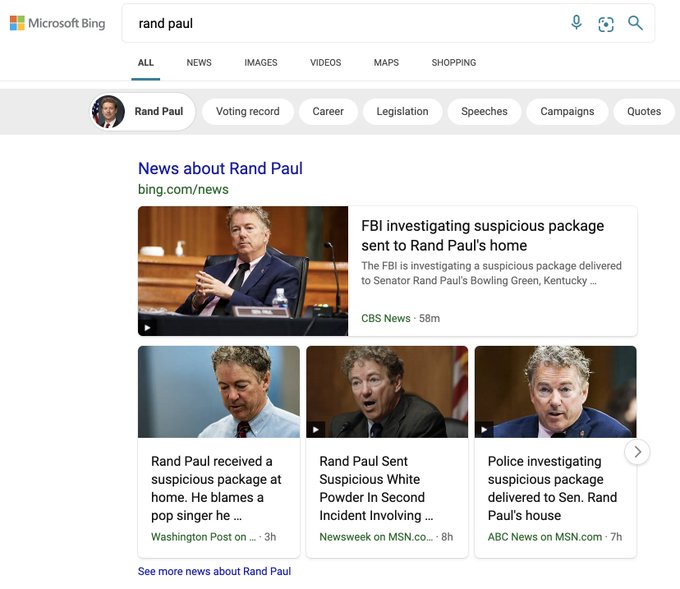The width and height of the screenshot is (680, 589).
Task: Click the magnifying glass search icon
Action: 635,23
